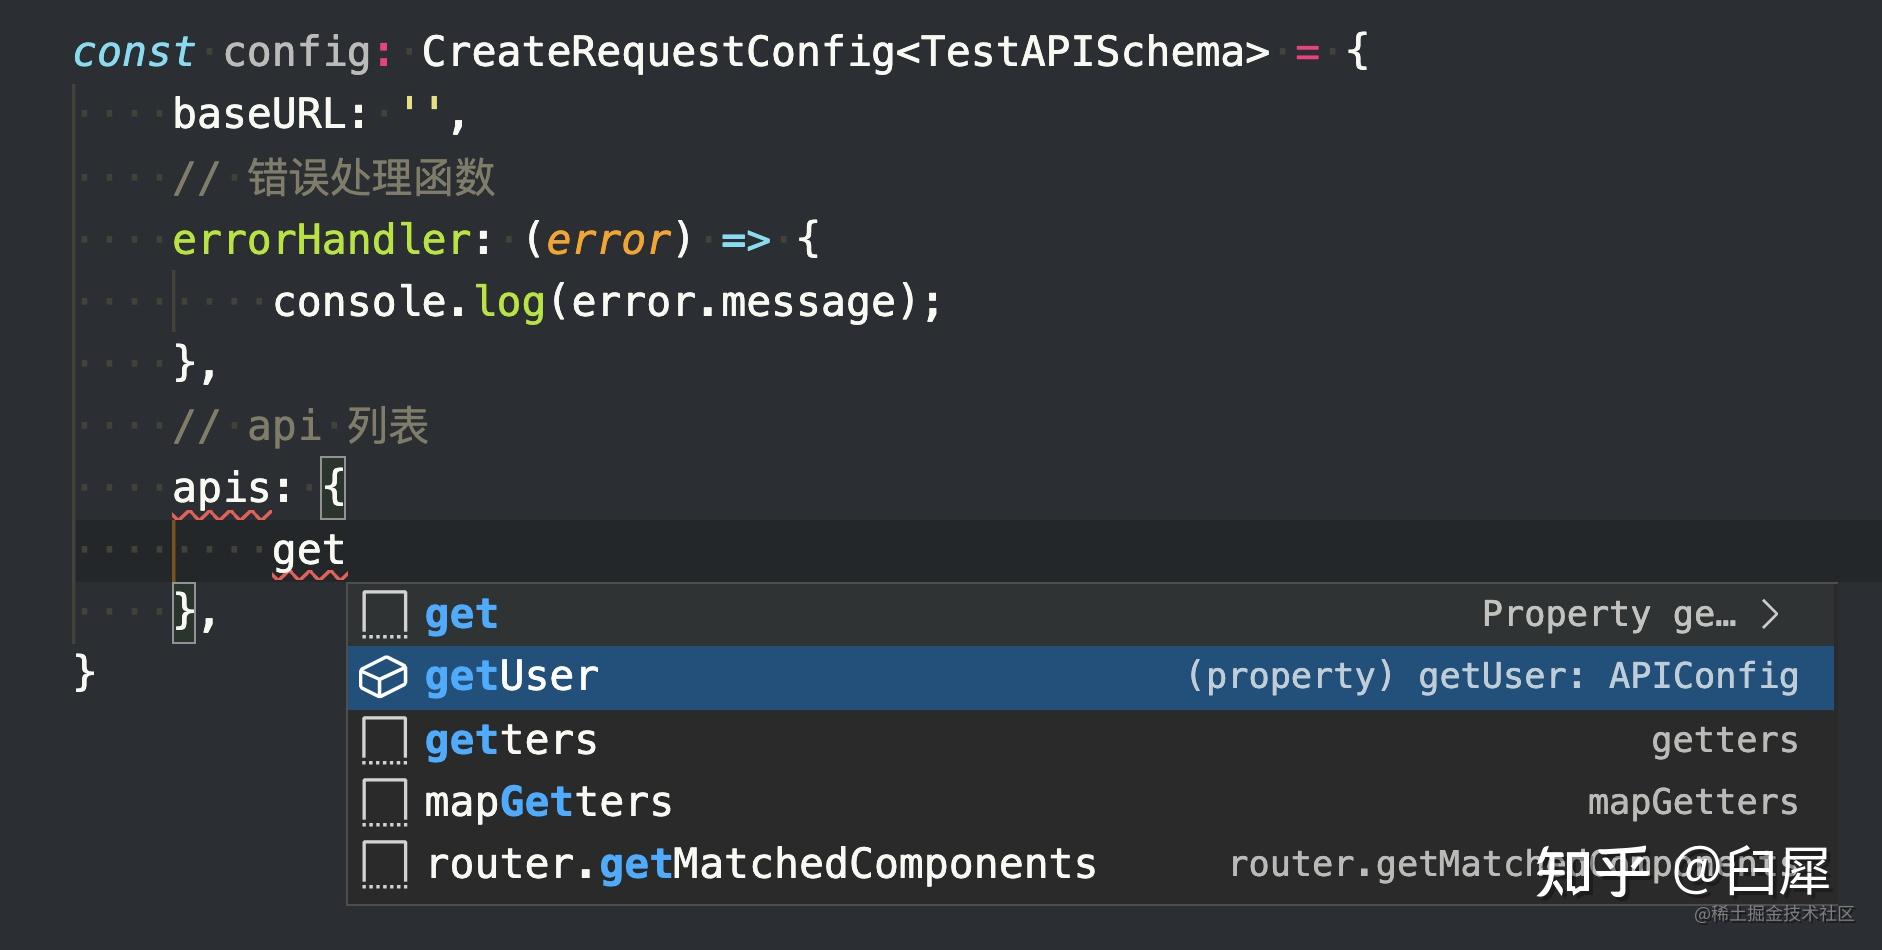The height and width of the screenshot is (950, 1882).
Task: Select the "router.getMatchedComponents" suggestion label
Action: (761, 864)
